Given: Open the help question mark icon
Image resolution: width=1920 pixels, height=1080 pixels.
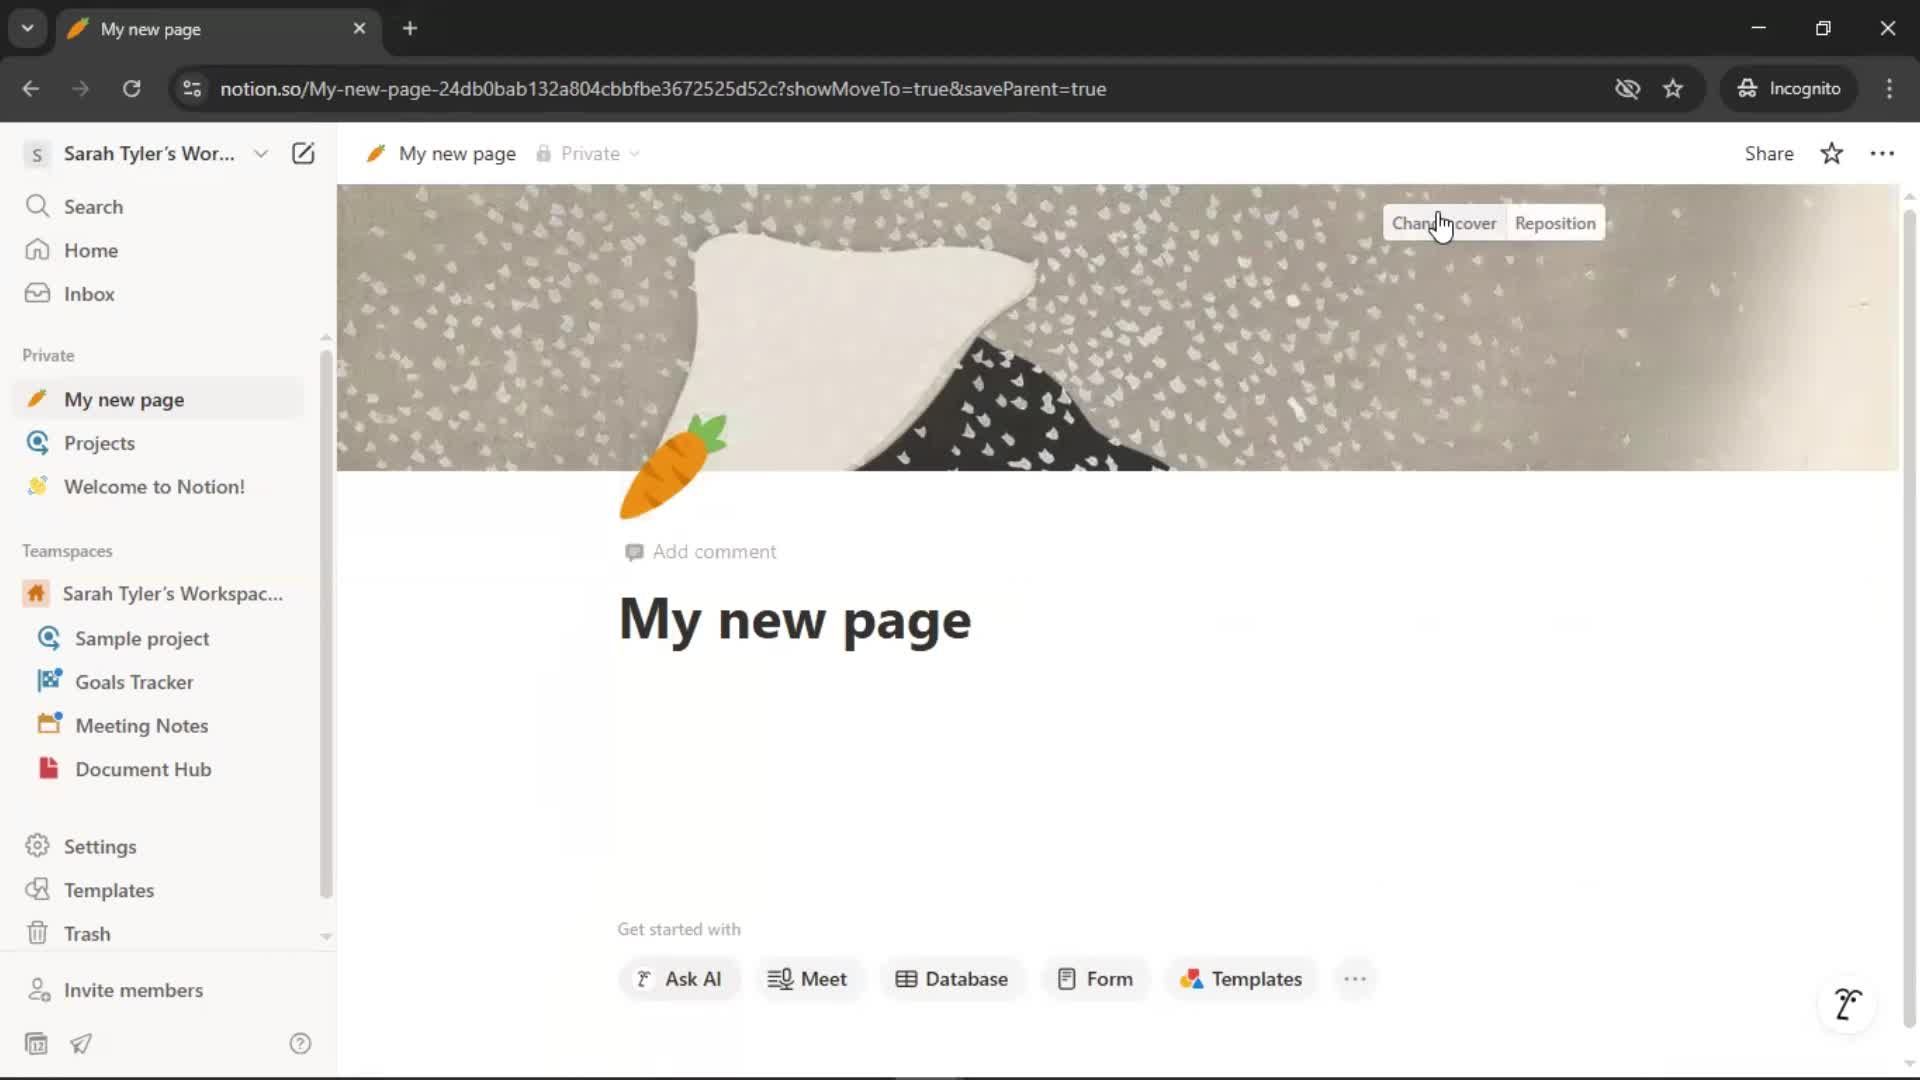Looking at the screenshot, I should tap(300, 1044).
